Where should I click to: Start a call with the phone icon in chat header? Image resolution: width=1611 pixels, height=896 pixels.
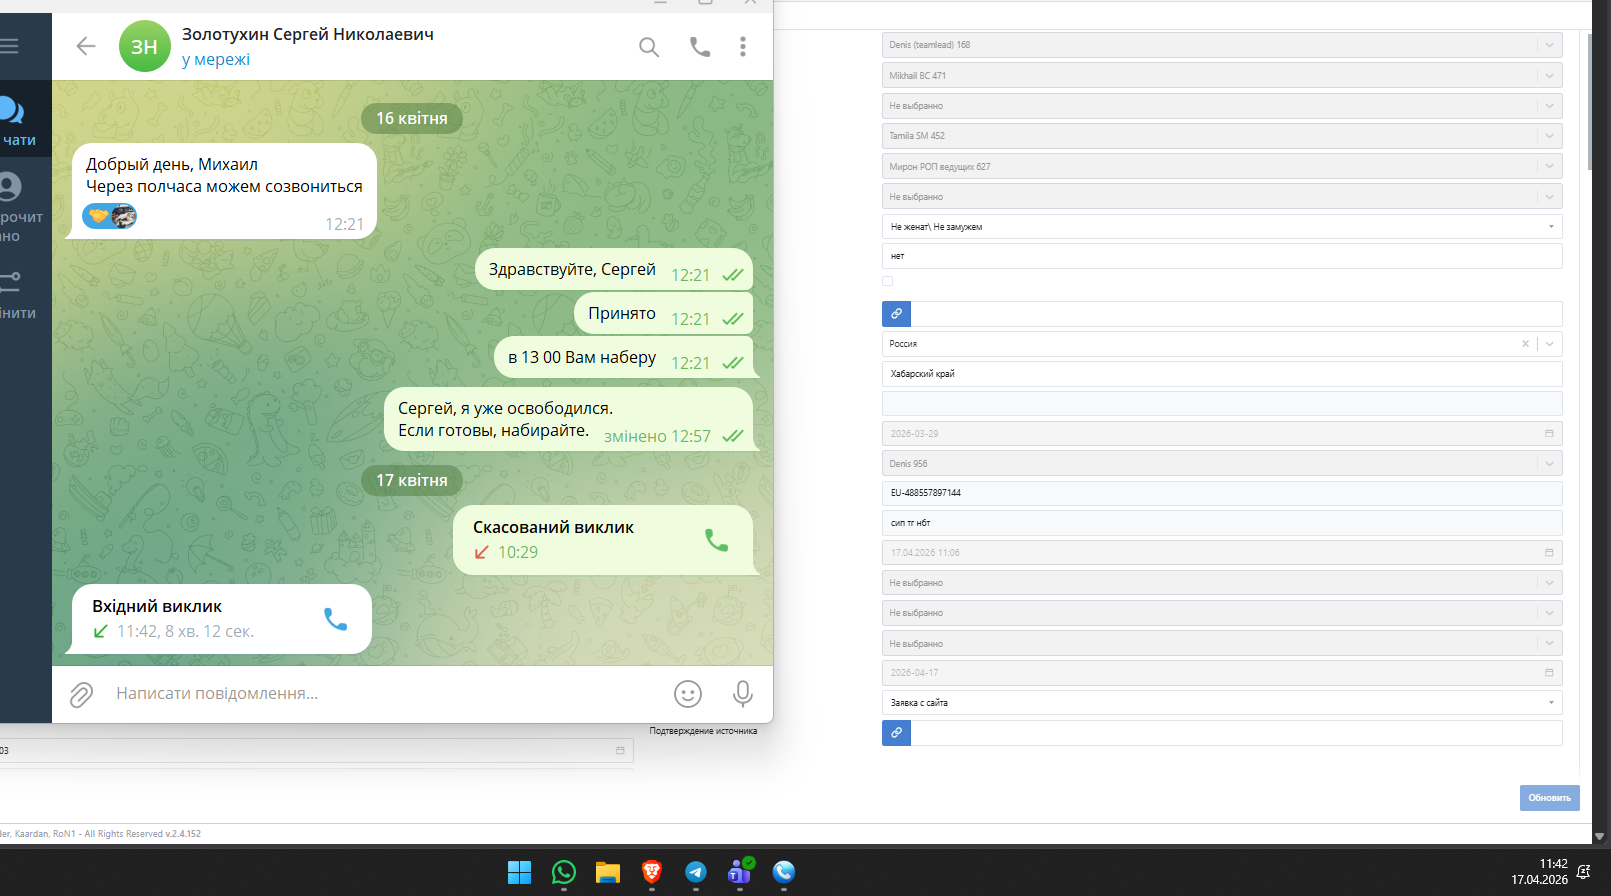pos(700,47)
